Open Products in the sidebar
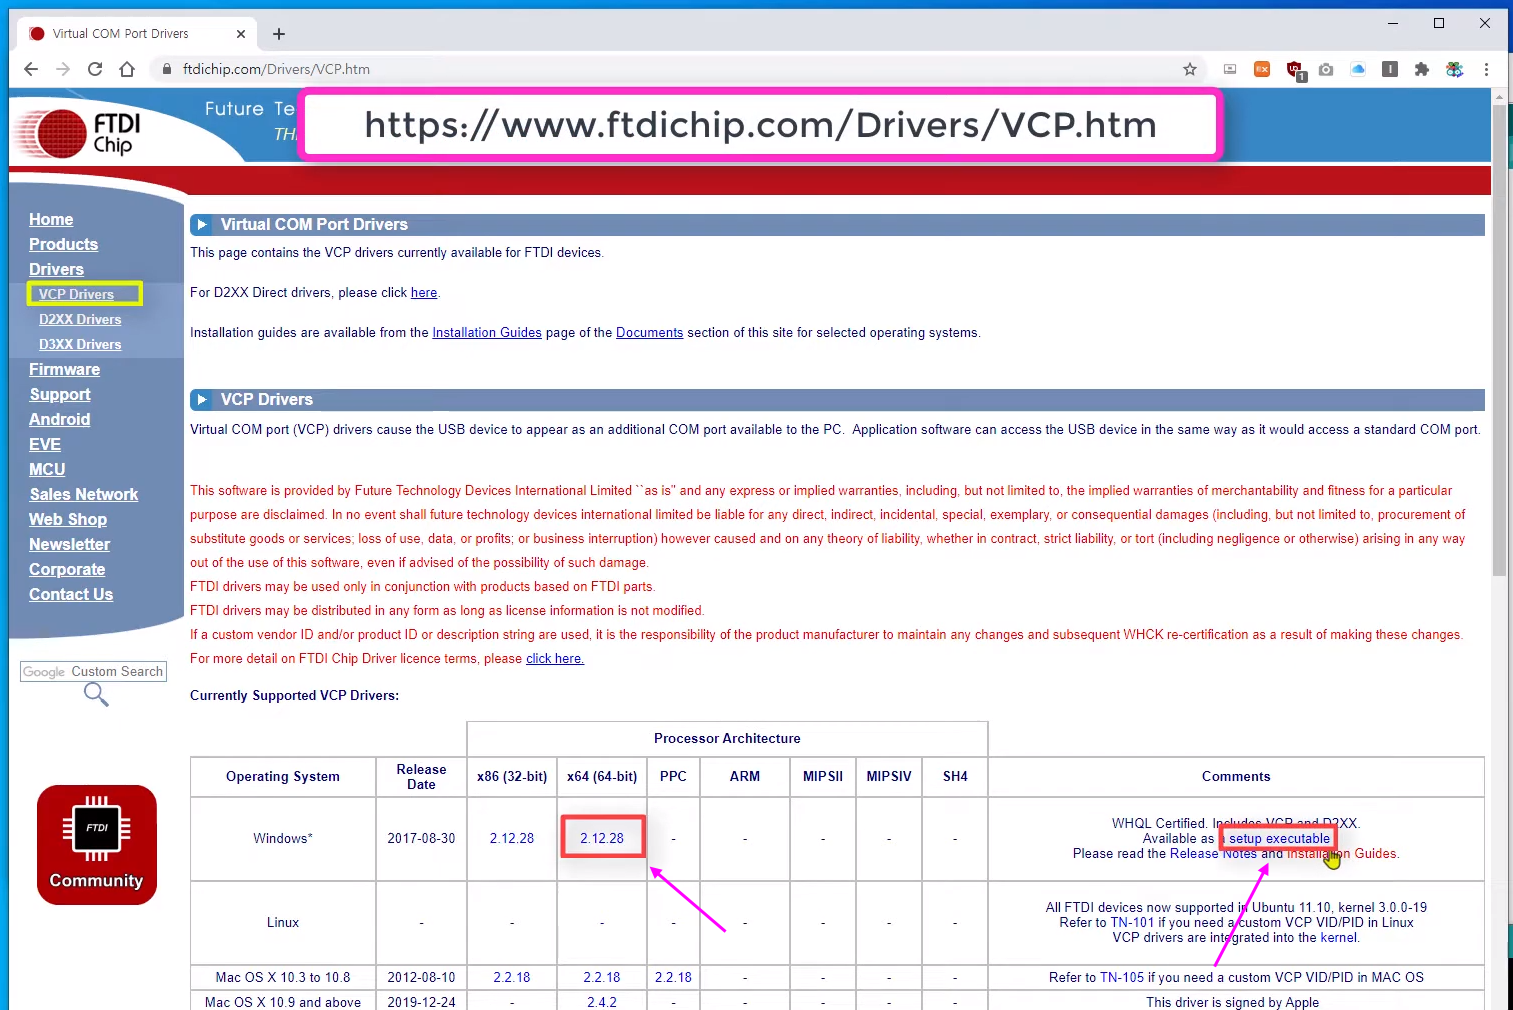This screenshot has width=1513, height=1010. click(63, 244)
